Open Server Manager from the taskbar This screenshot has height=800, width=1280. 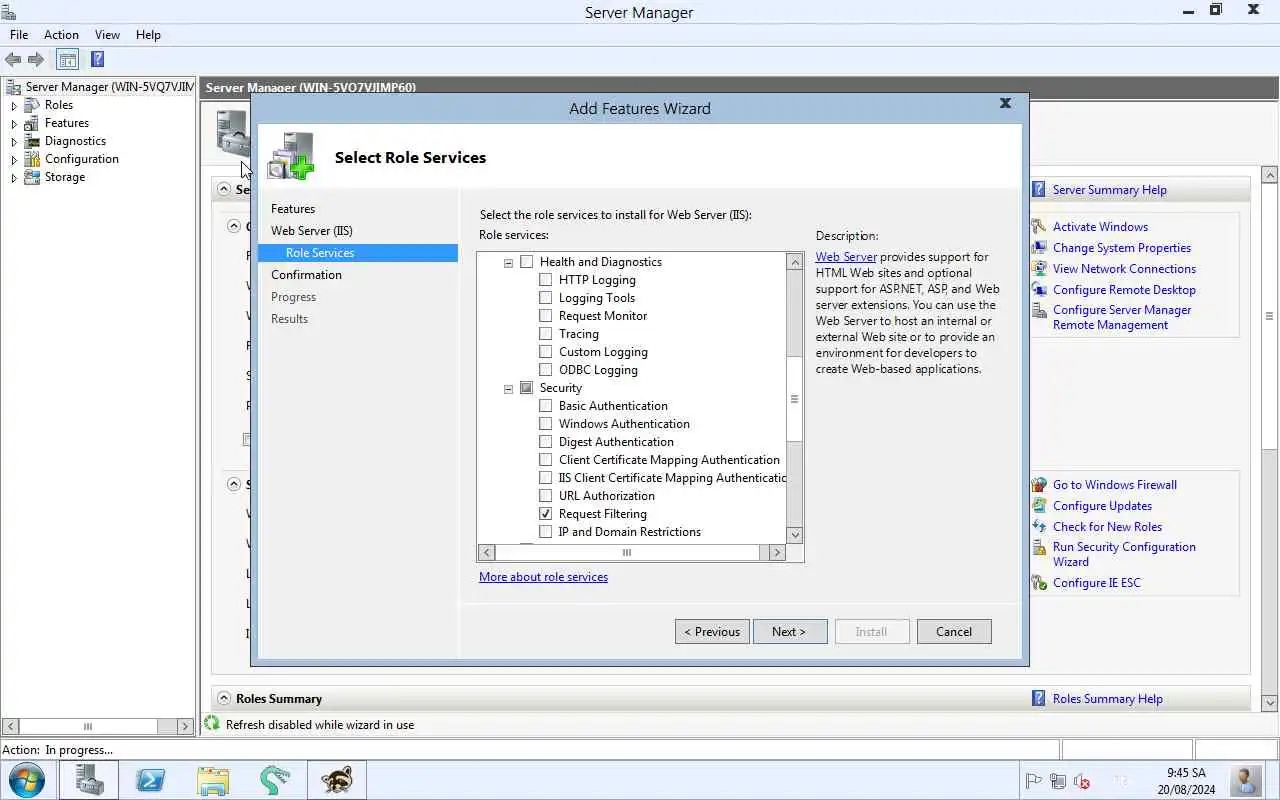[x=89, y=780]
